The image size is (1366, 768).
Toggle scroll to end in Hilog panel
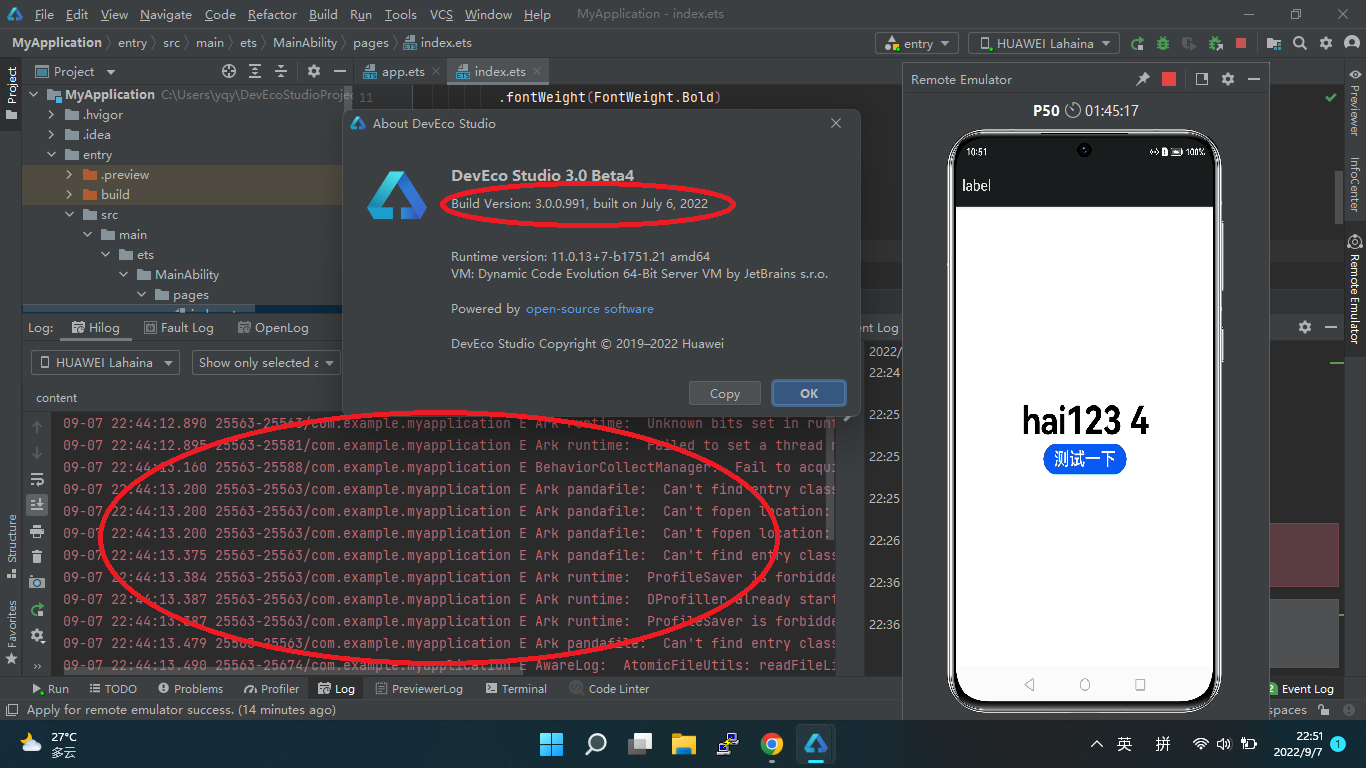click(x=37, y=504)
